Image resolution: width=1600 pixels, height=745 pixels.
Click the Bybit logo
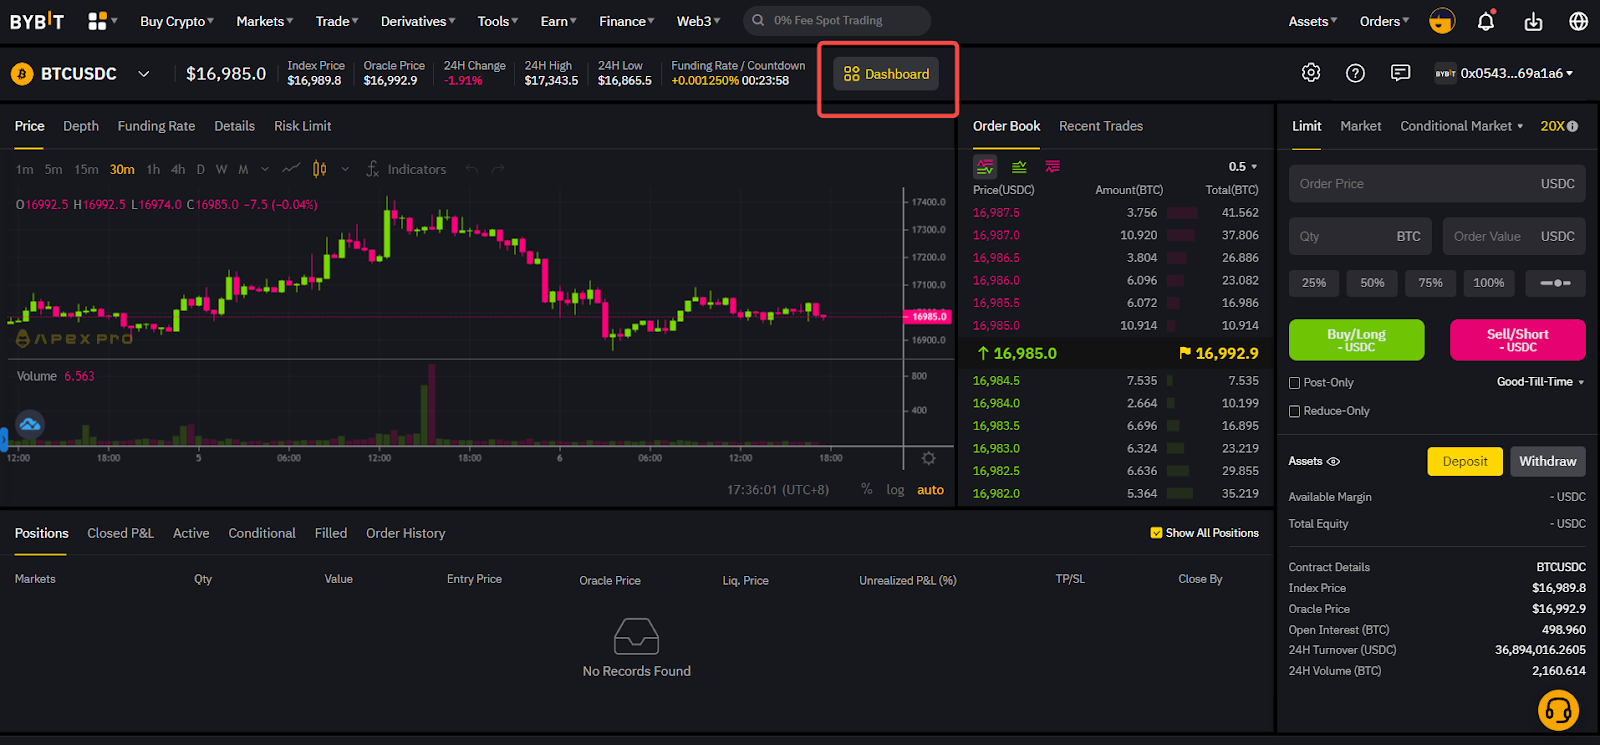37,21
